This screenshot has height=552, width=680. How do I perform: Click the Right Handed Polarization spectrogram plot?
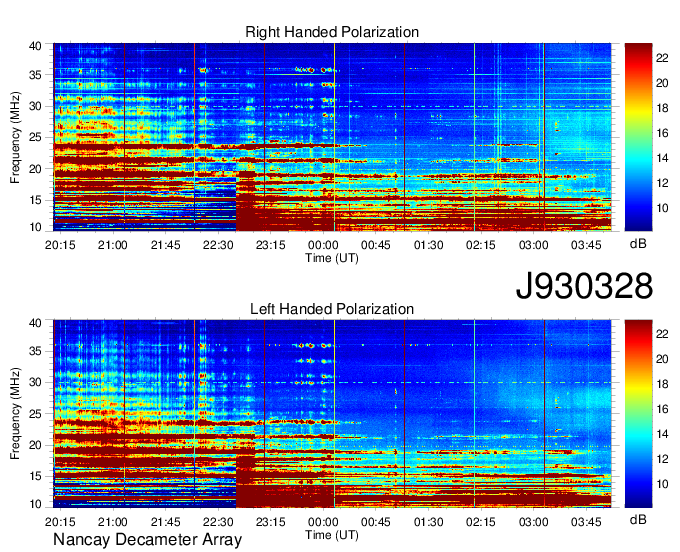tap(332, 137)
